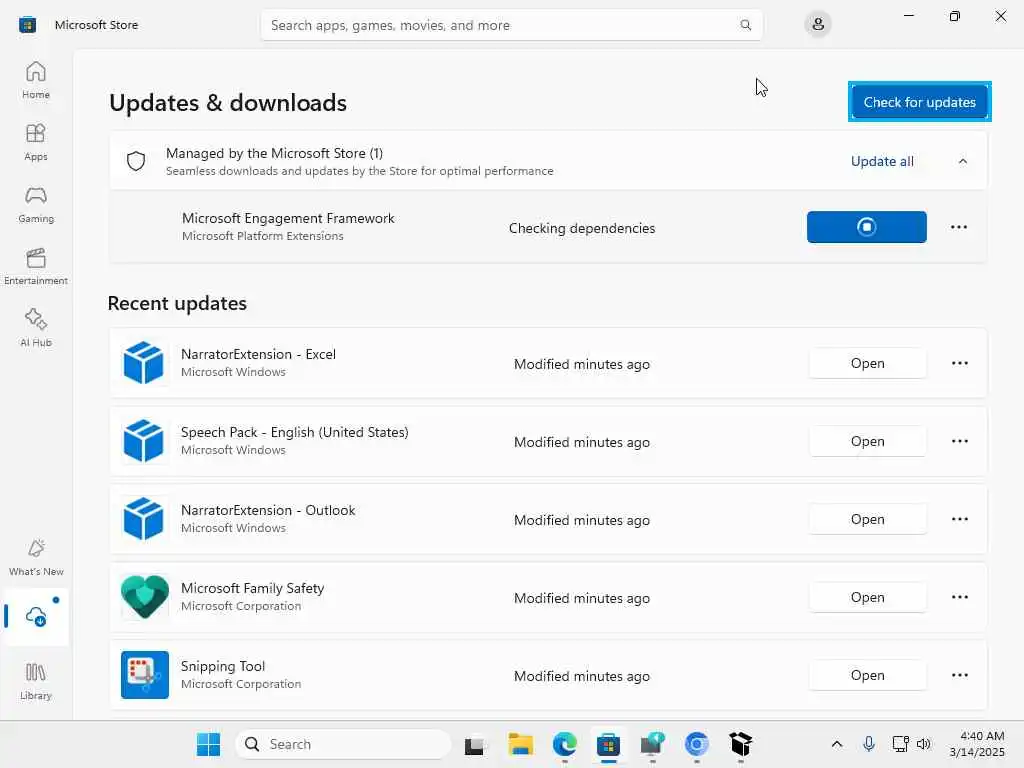Click the Microsoft Family Safety heart icon
1024x768 pixels.
[x=144, y=597]
